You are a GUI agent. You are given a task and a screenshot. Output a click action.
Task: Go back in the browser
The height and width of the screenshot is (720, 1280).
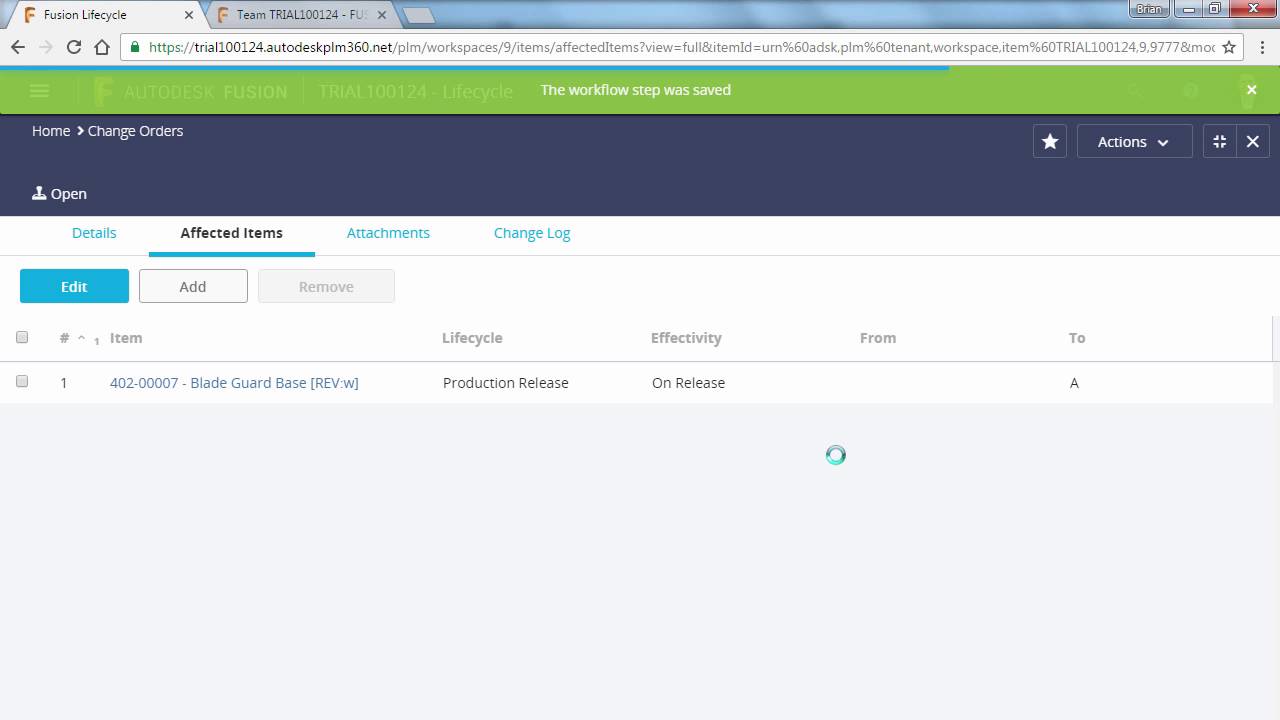[18, 47]
